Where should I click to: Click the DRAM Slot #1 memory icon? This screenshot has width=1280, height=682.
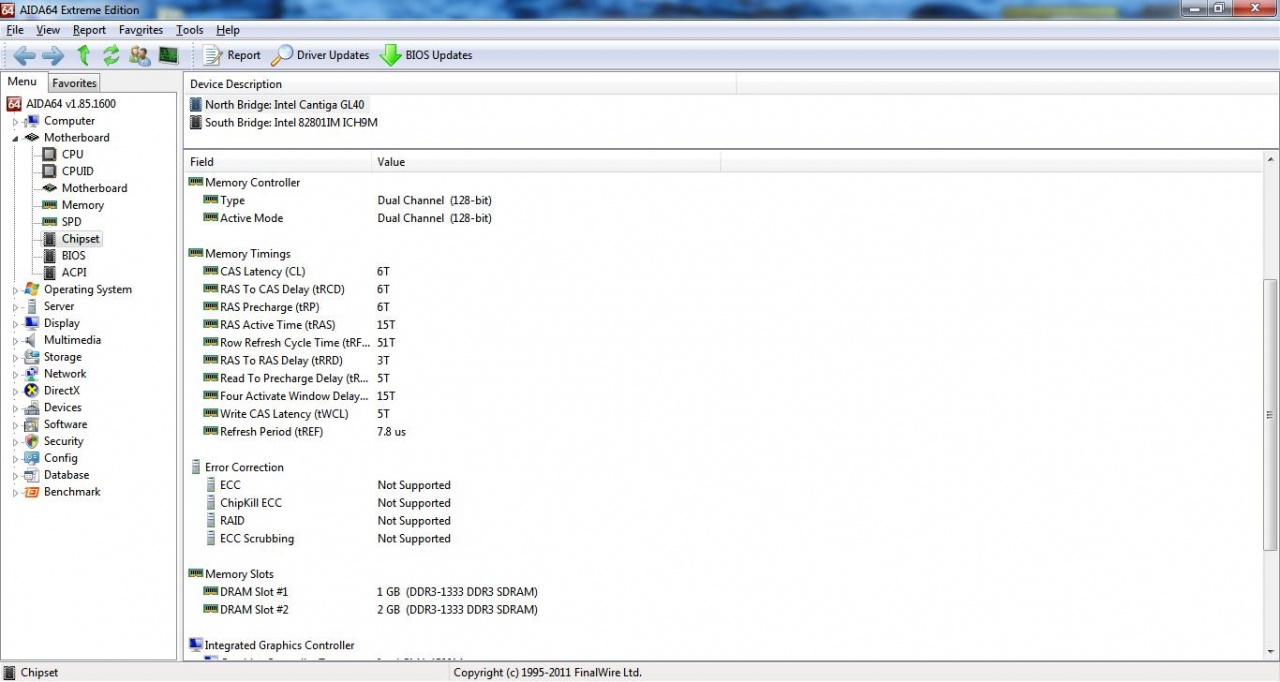[x=210, y=592]
